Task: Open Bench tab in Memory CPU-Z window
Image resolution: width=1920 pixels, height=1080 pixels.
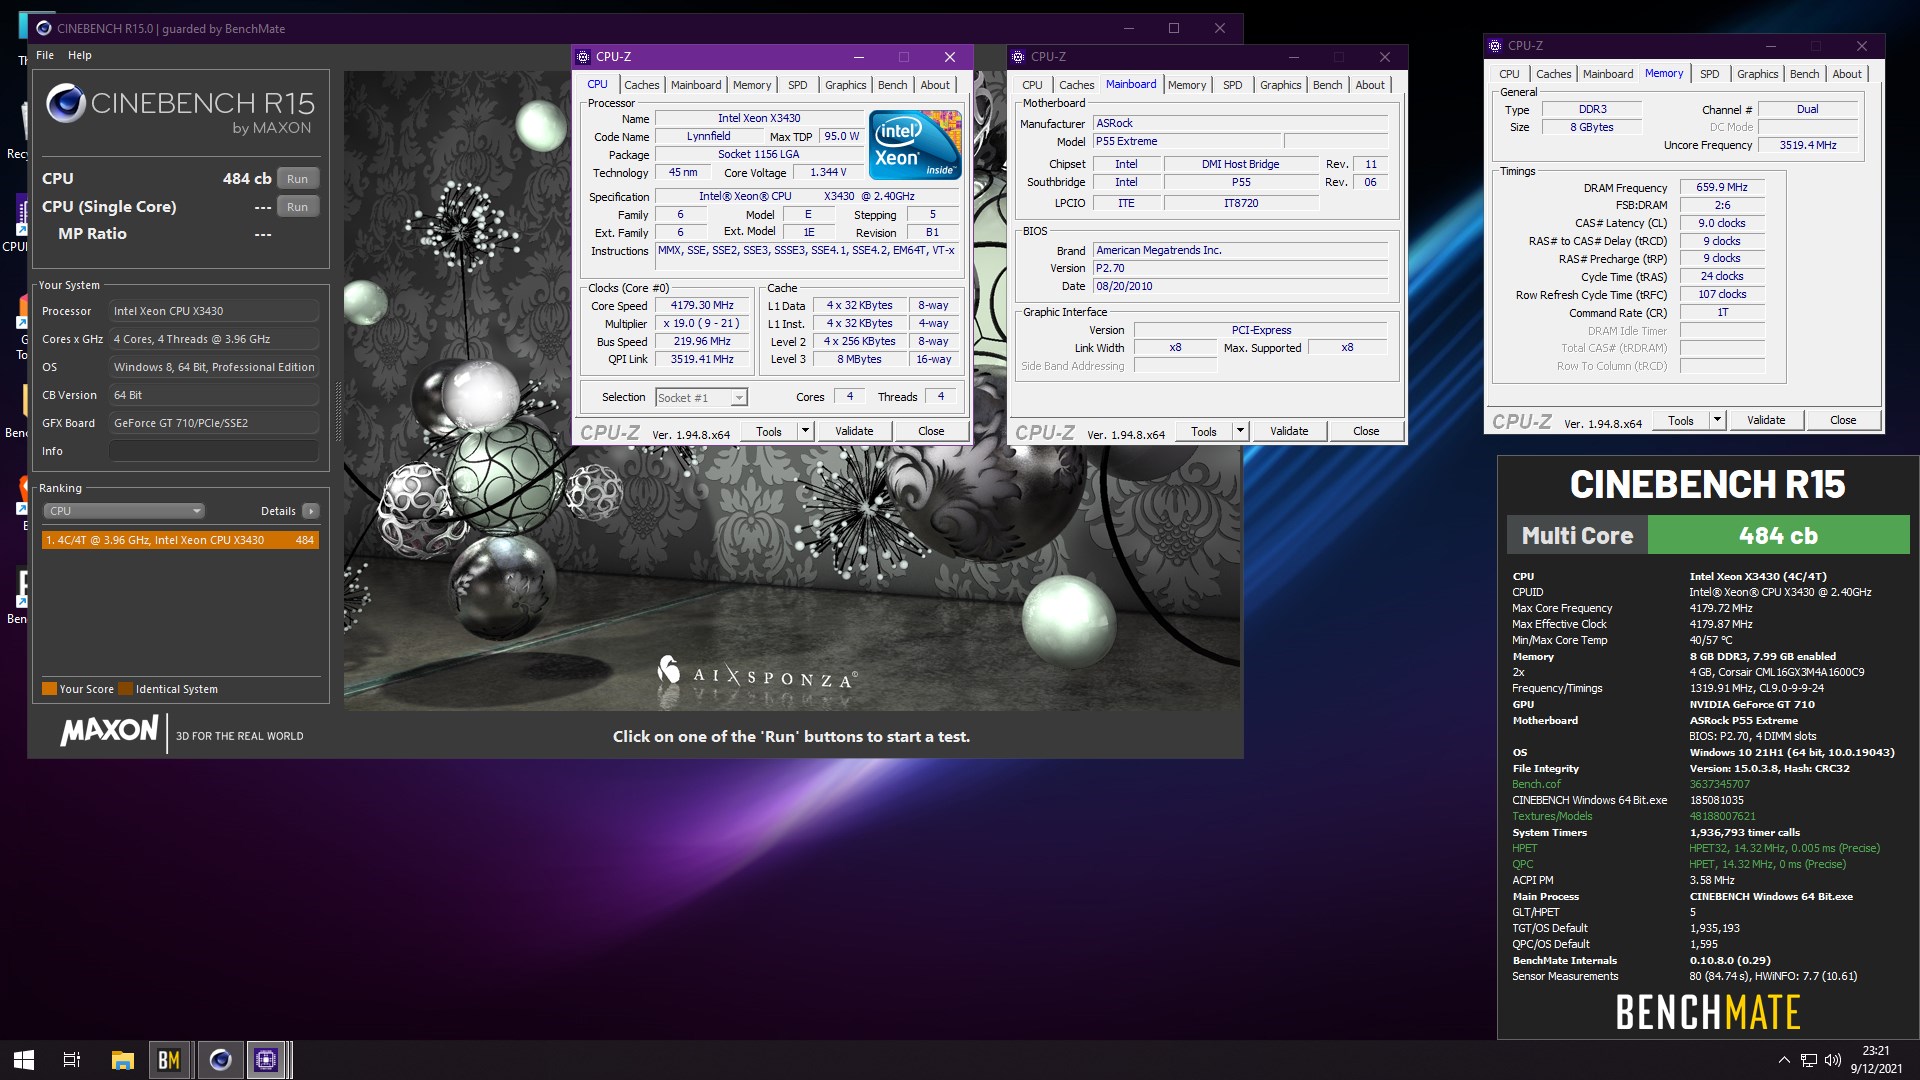Action: point(1805,74)
